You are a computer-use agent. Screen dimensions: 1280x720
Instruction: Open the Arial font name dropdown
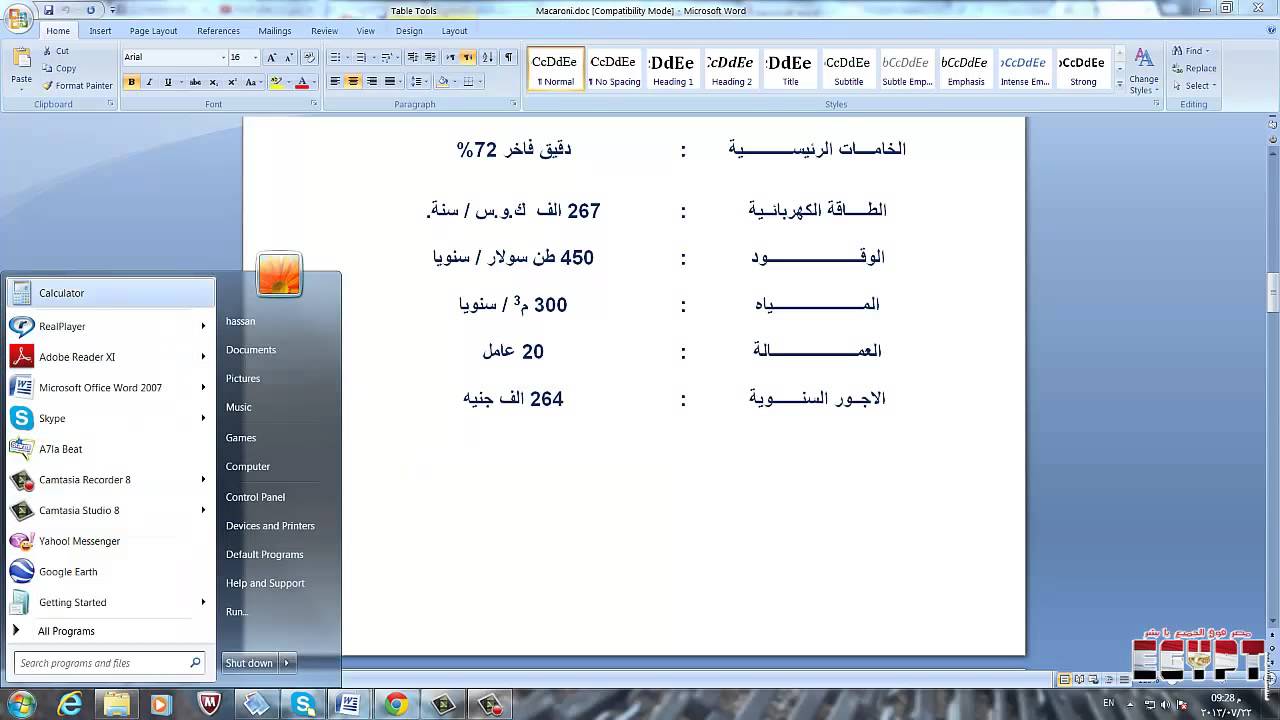pyautogui.click(x=223, y=58)
